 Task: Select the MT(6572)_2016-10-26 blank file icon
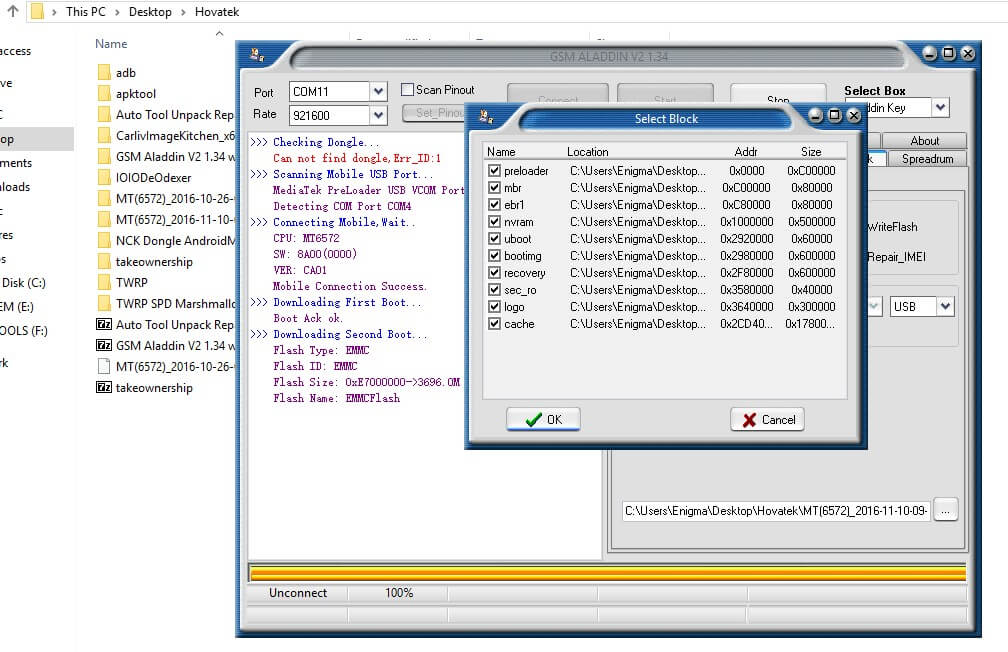(104, 367)
